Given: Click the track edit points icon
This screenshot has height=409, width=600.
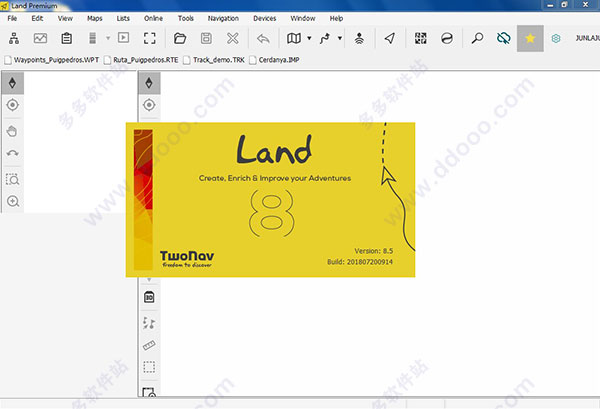Looking at the screenshot, I should click(149, 323).
